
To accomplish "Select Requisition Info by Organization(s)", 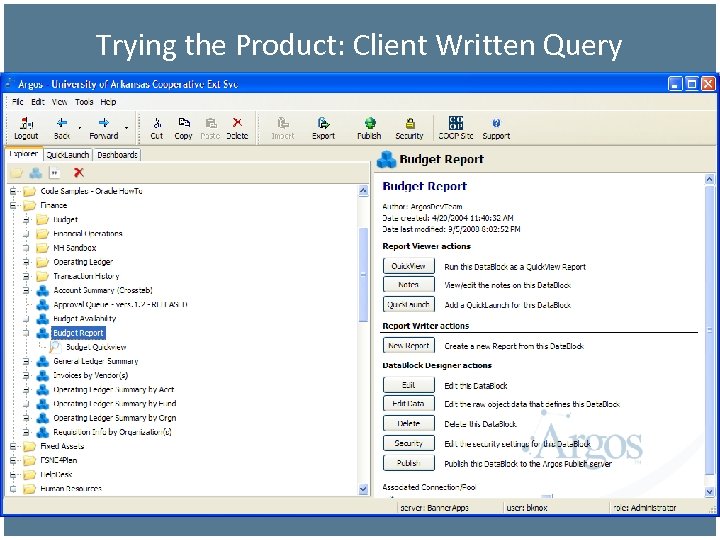I will (112, 432).
